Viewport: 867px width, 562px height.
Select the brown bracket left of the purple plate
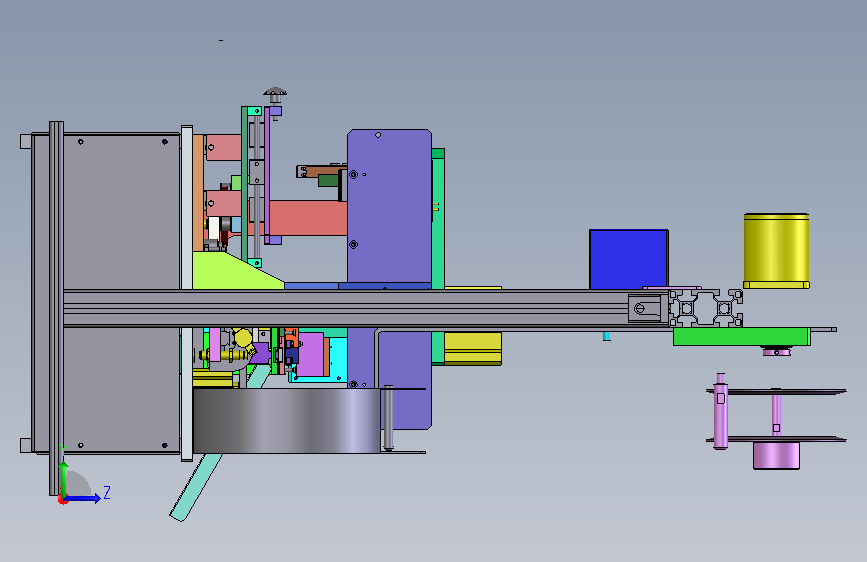[x=320, y=170]
